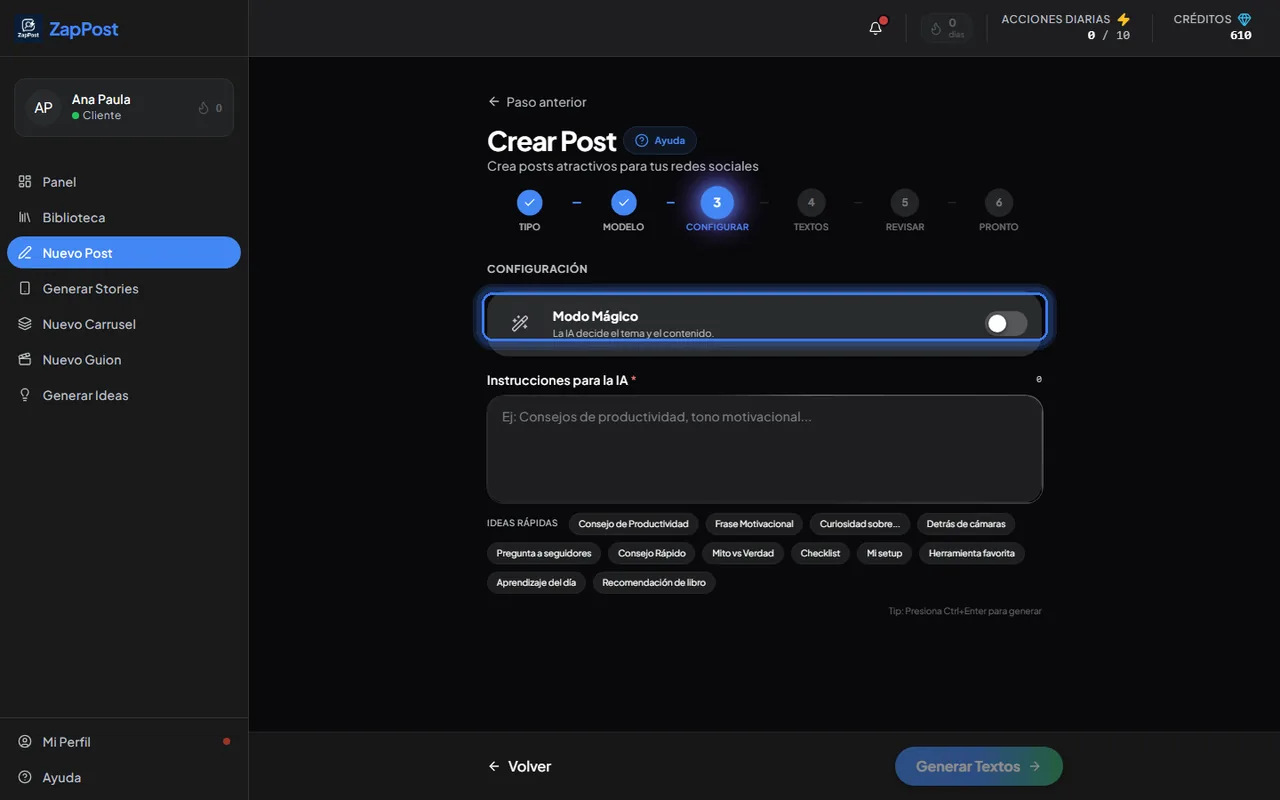
Task: Click the Nuevo Post pencil icon
Action: point(25,253)
